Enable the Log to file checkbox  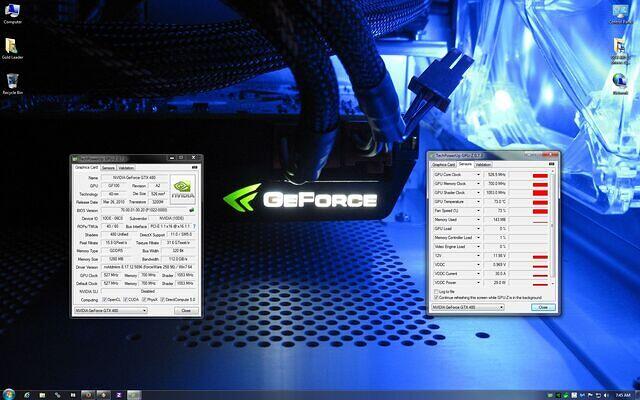coord(436,292)
